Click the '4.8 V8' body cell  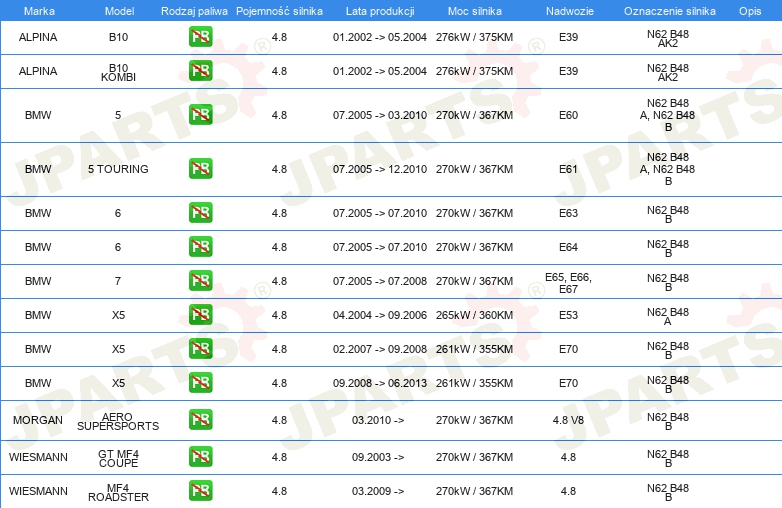point(568,420)
